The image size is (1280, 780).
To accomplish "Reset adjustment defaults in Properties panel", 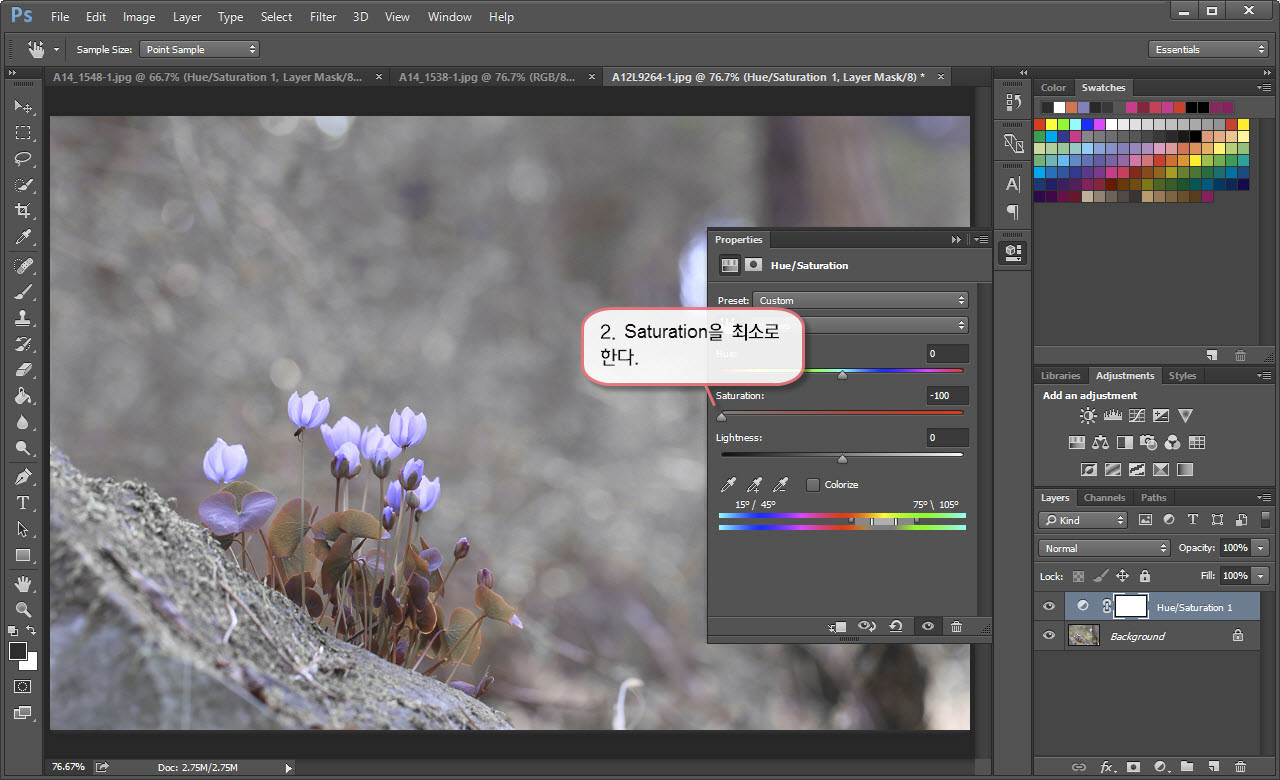I will pos(896,626).
